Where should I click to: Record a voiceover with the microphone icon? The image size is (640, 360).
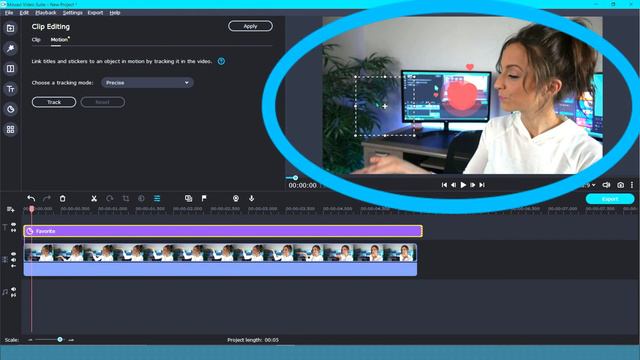point(251,198)
